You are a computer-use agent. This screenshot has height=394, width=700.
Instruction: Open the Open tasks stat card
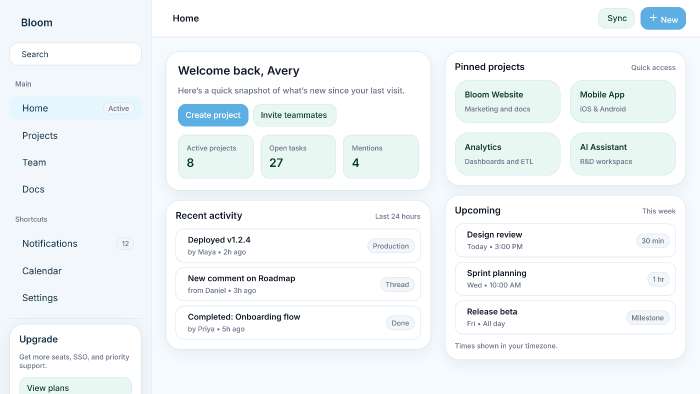[x=298, y=157]
